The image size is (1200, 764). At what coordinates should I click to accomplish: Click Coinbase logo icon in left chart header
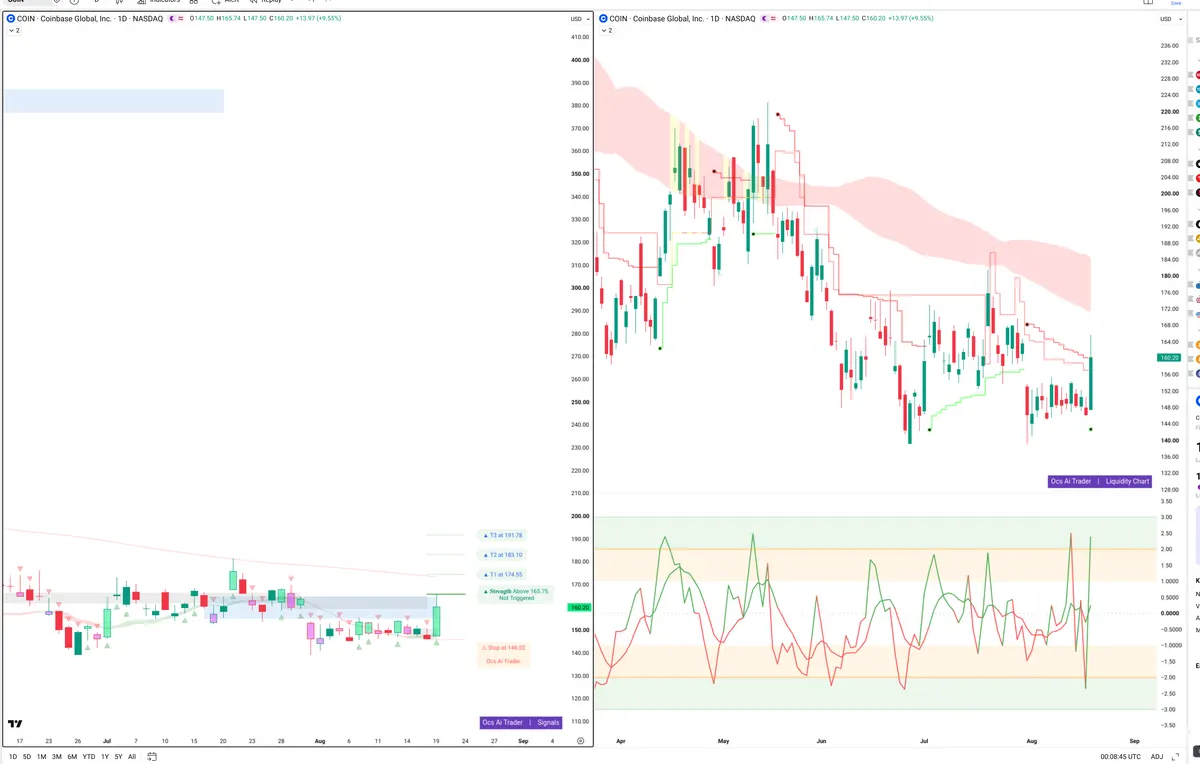click(10, 19)
